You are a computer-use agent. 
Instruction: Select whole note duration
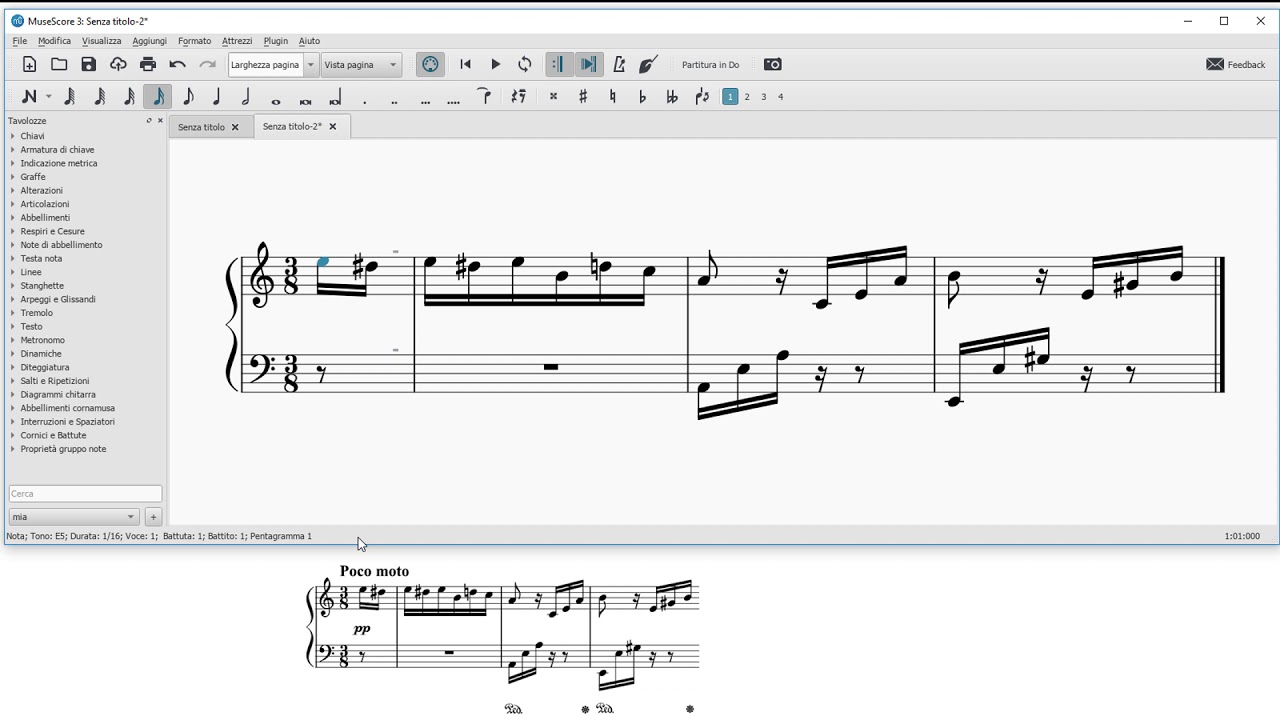click(x=276, y=100)
